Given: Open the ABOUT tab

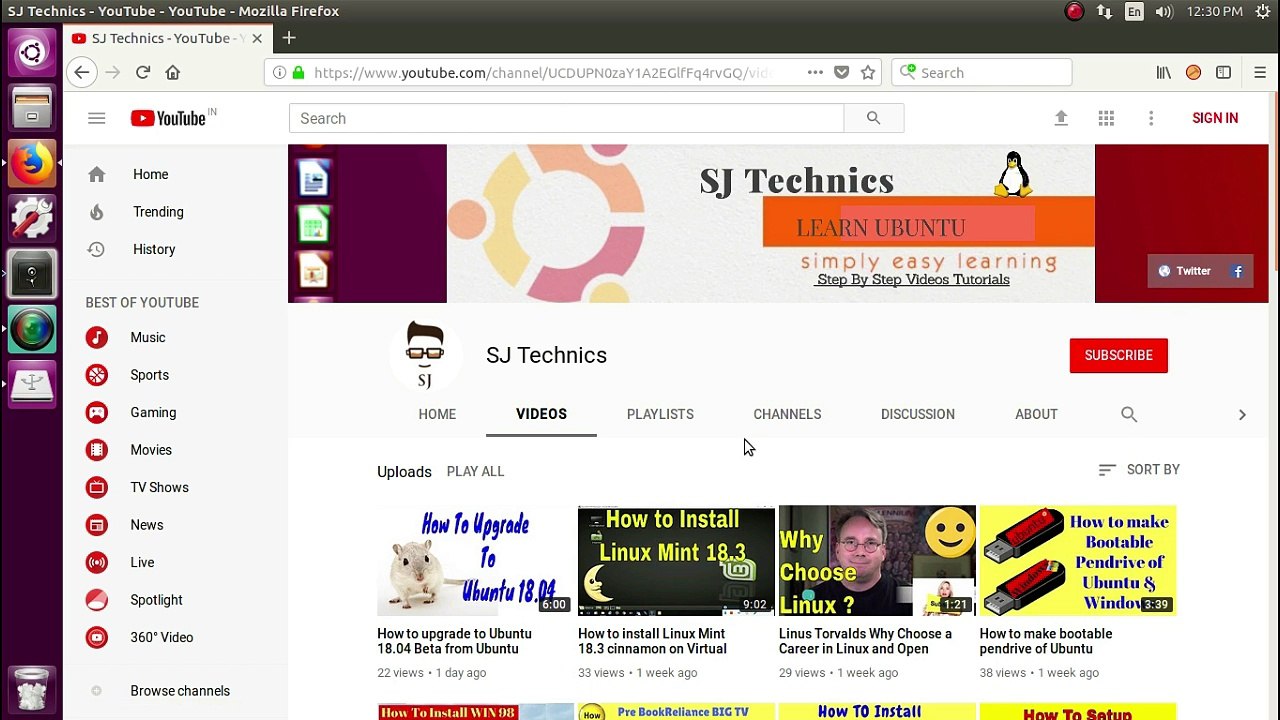Looking at the screenshot, I should 1036,414.
